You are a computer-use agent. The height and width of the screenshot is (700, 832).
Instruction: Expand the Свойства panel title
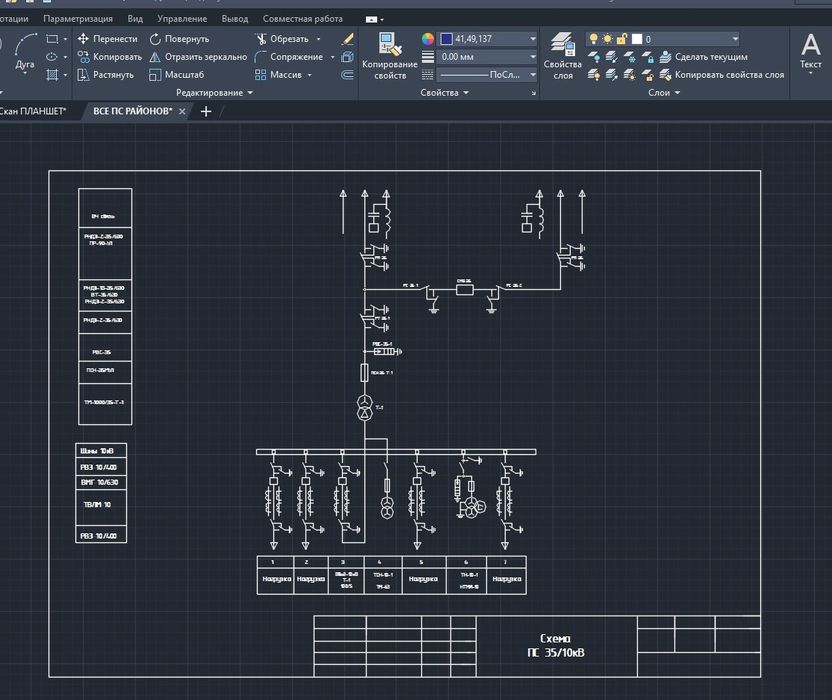coord(444,93)
